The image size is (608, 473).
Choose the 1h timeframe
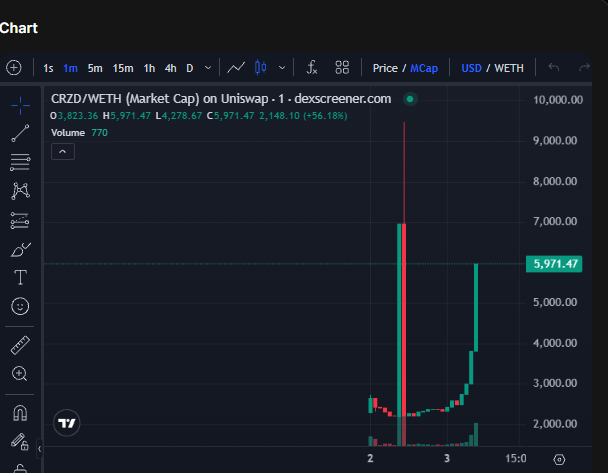pos(149,68)
